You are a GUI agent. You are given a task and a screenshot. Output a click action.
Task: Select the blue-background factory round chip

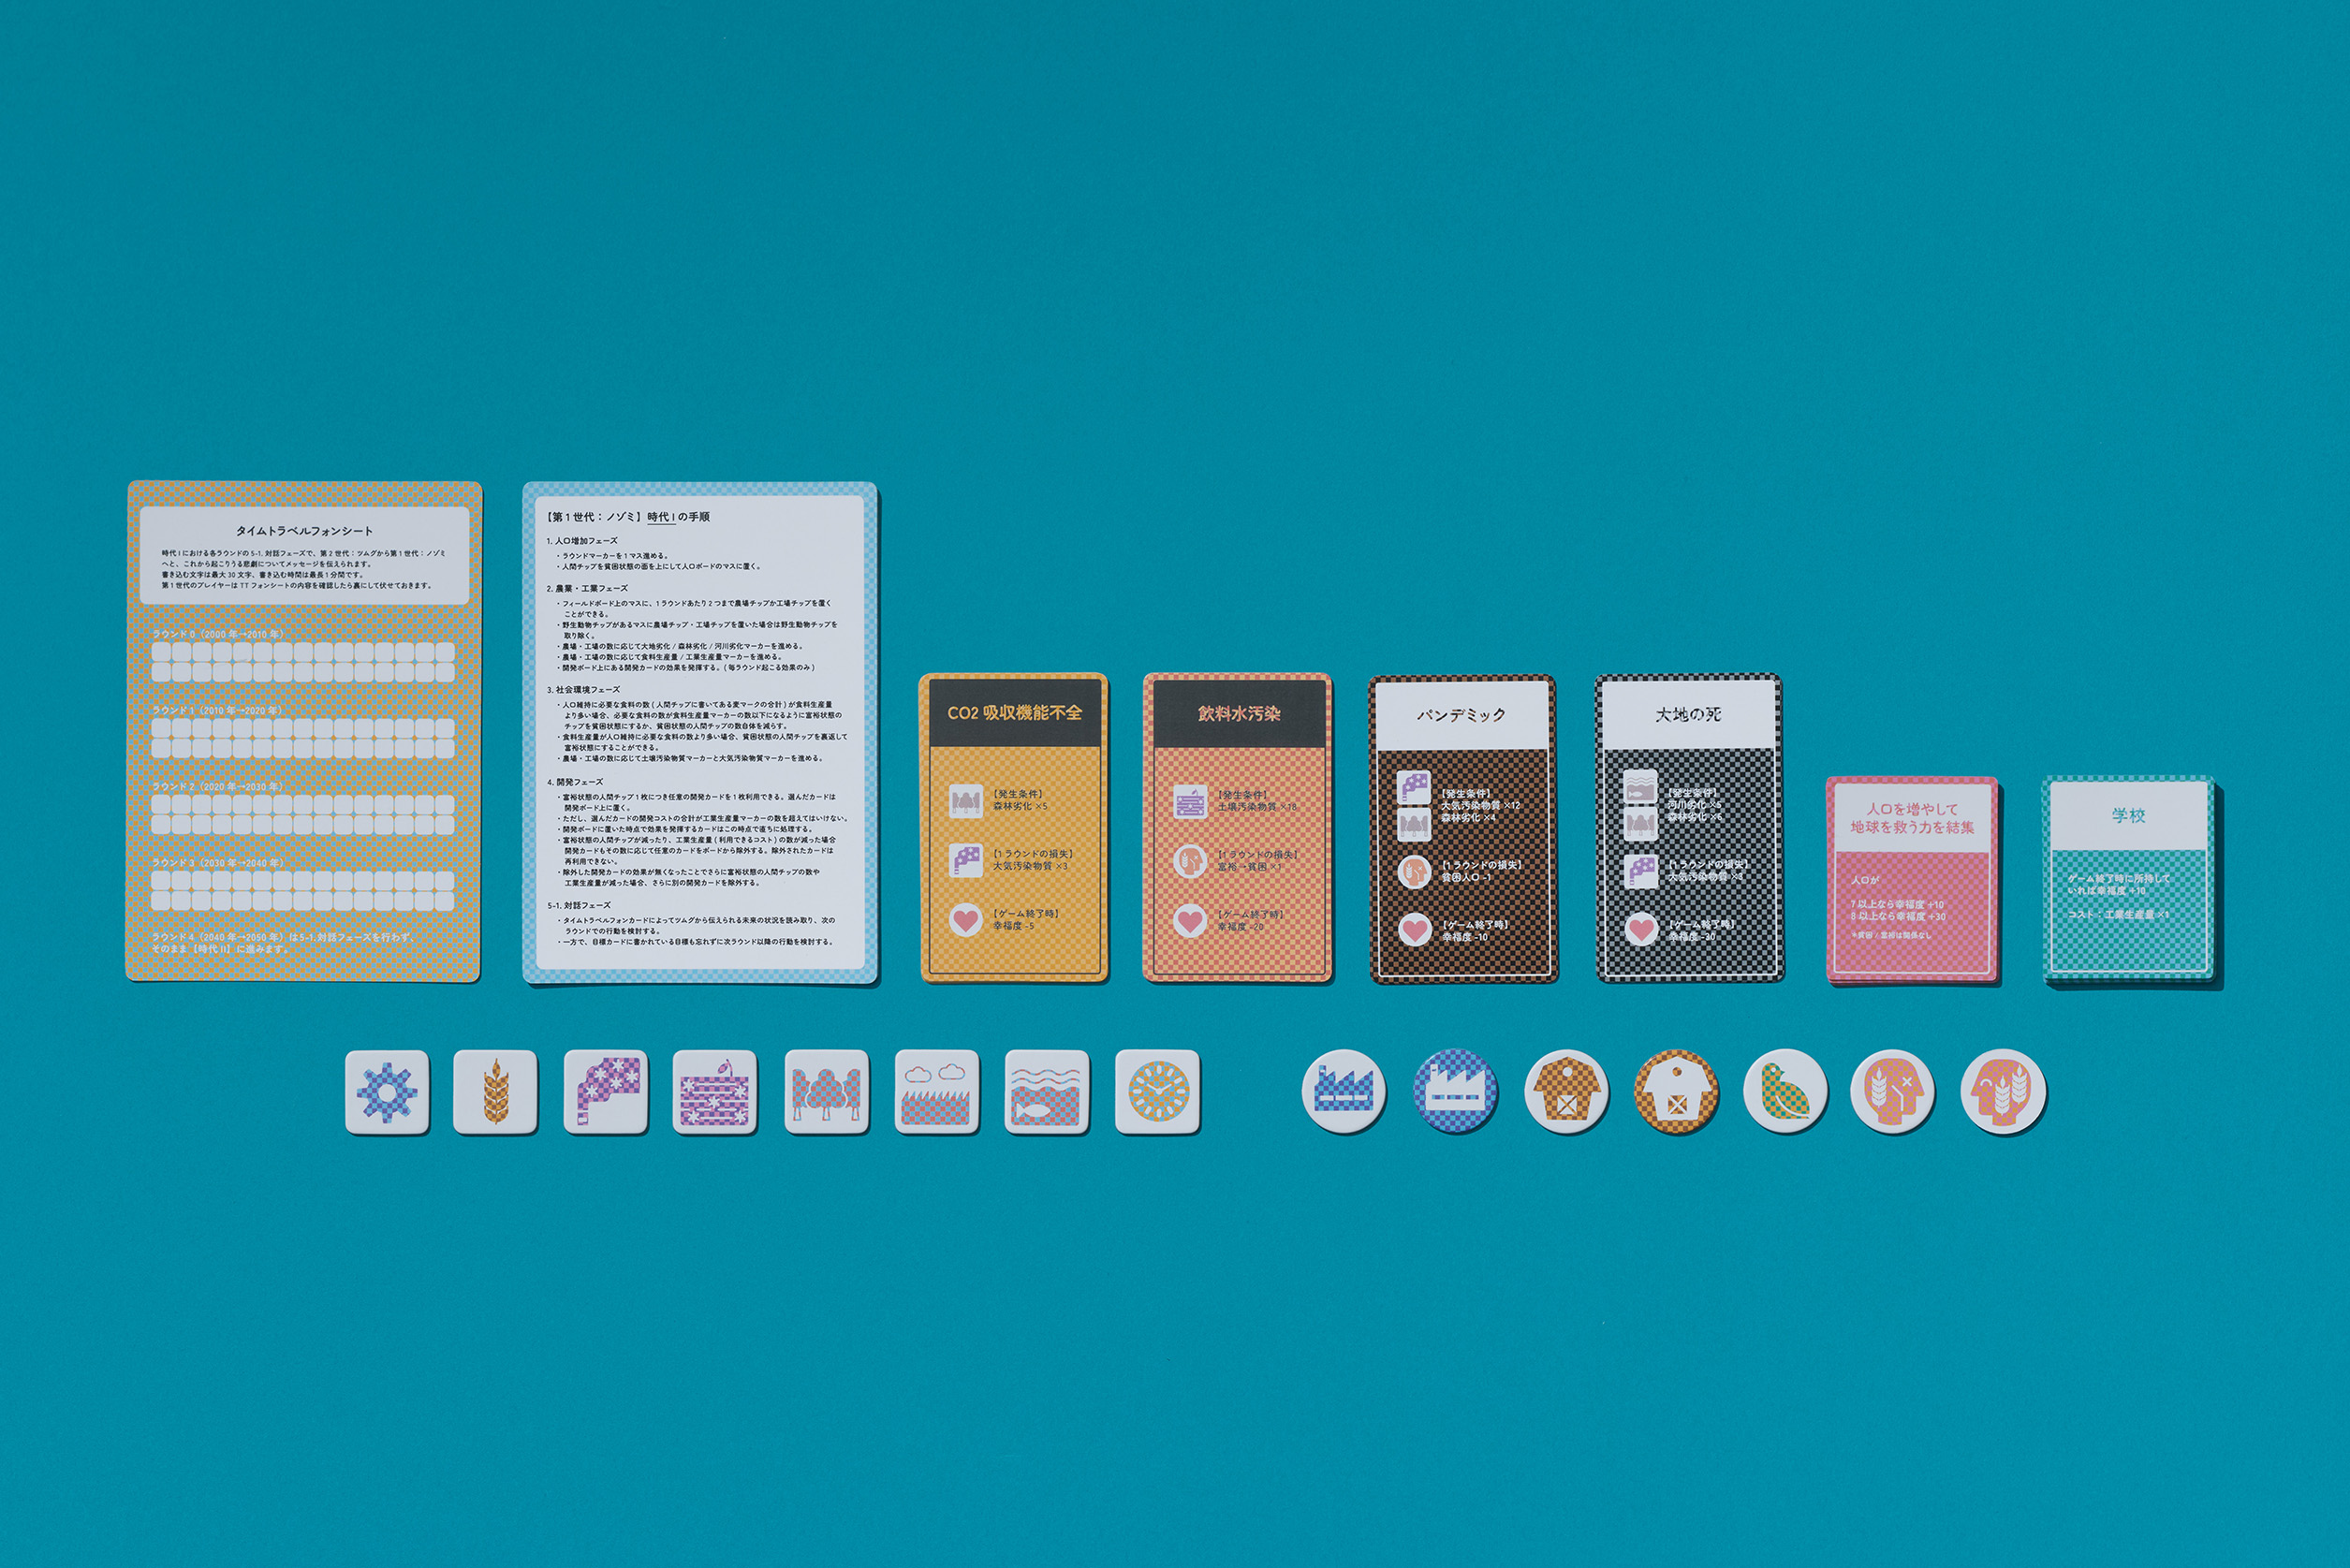click(1455, 1091)
